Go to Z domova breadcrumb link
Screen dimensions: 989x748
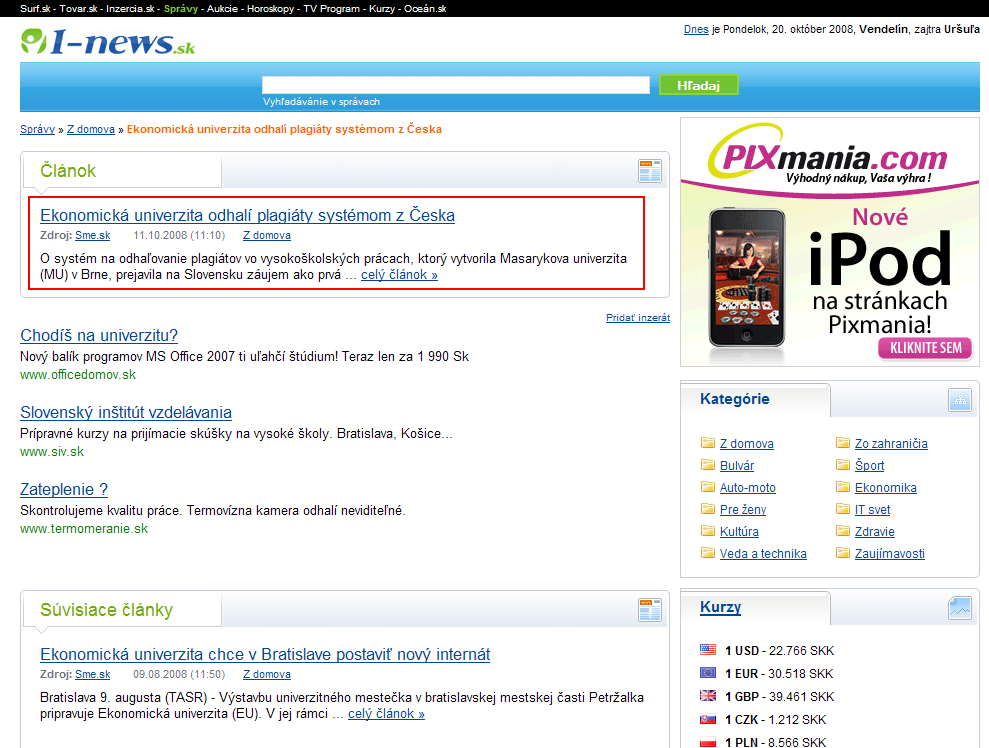[x=91, y=129]
